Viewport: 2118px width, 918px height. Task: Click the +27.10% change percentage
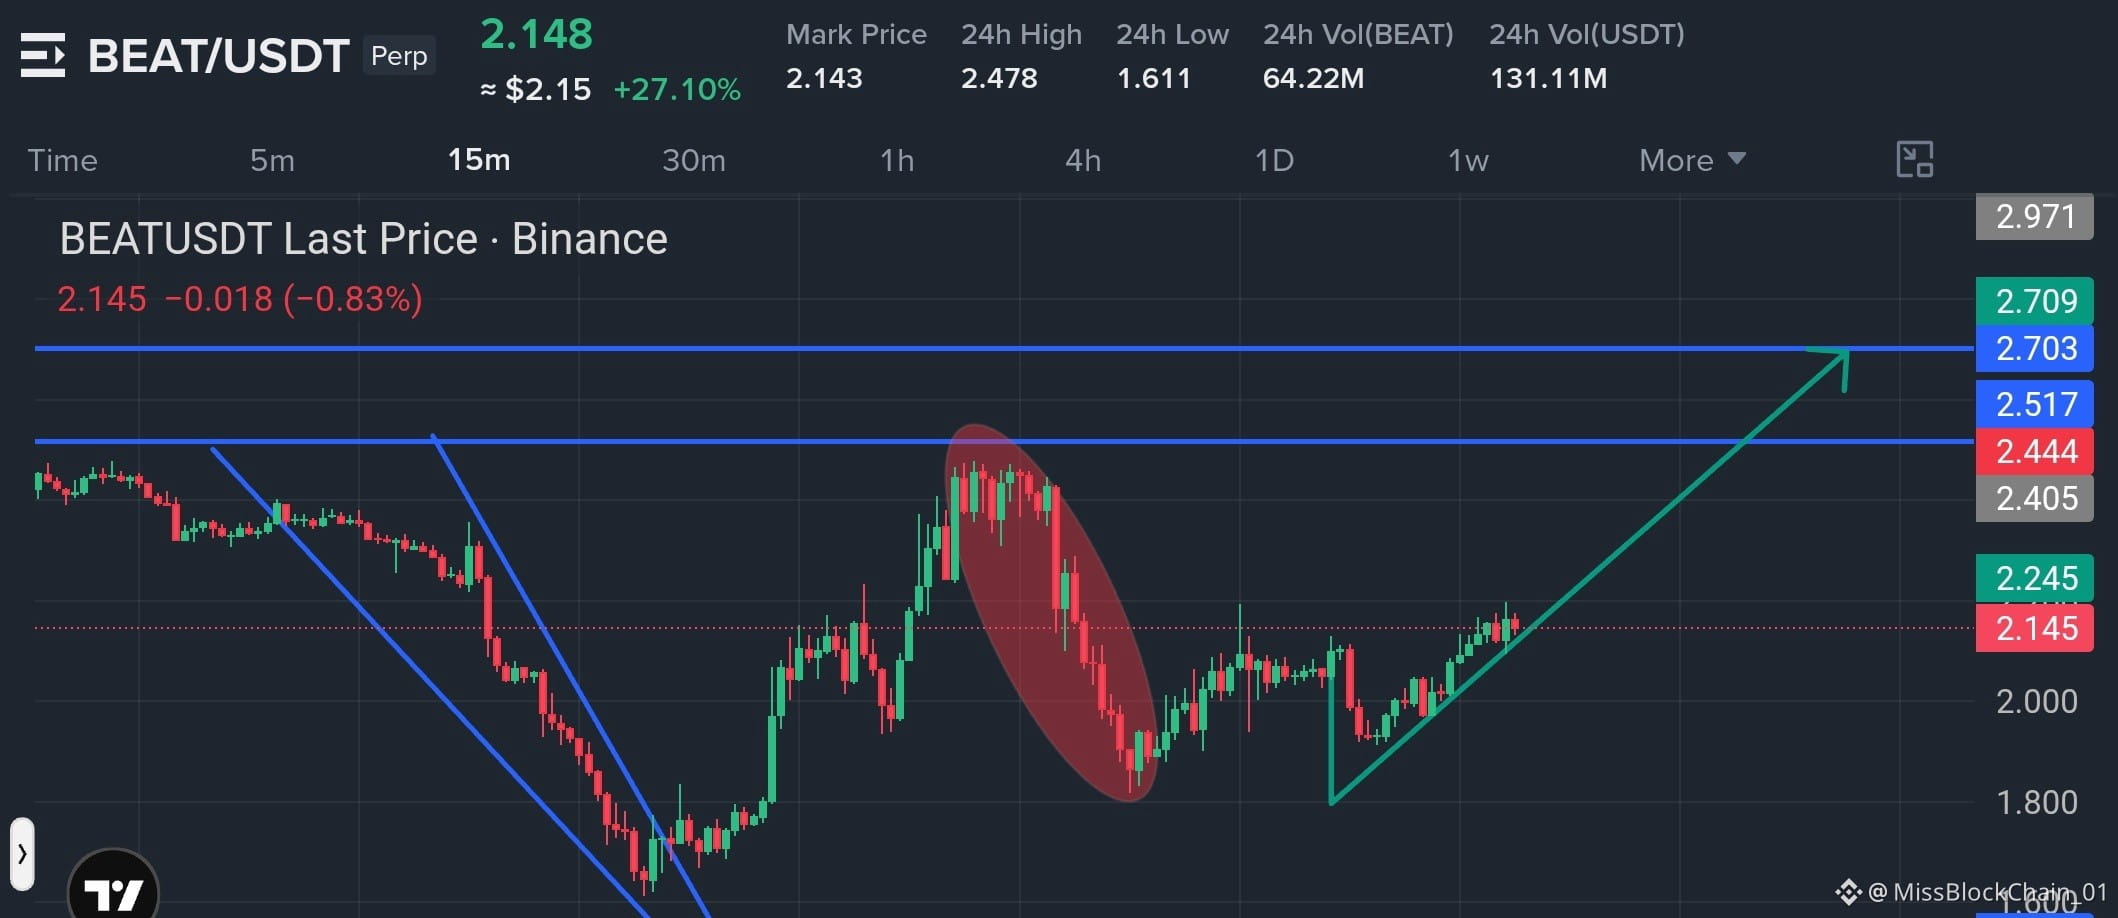coord(677,89)
